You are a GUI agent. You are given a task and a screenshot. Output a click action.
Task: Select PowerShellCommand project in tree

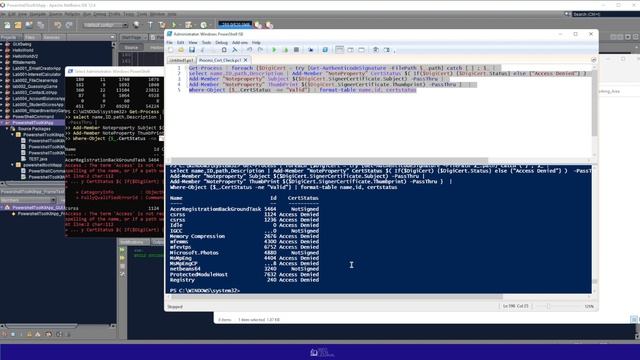click(33, 116)
